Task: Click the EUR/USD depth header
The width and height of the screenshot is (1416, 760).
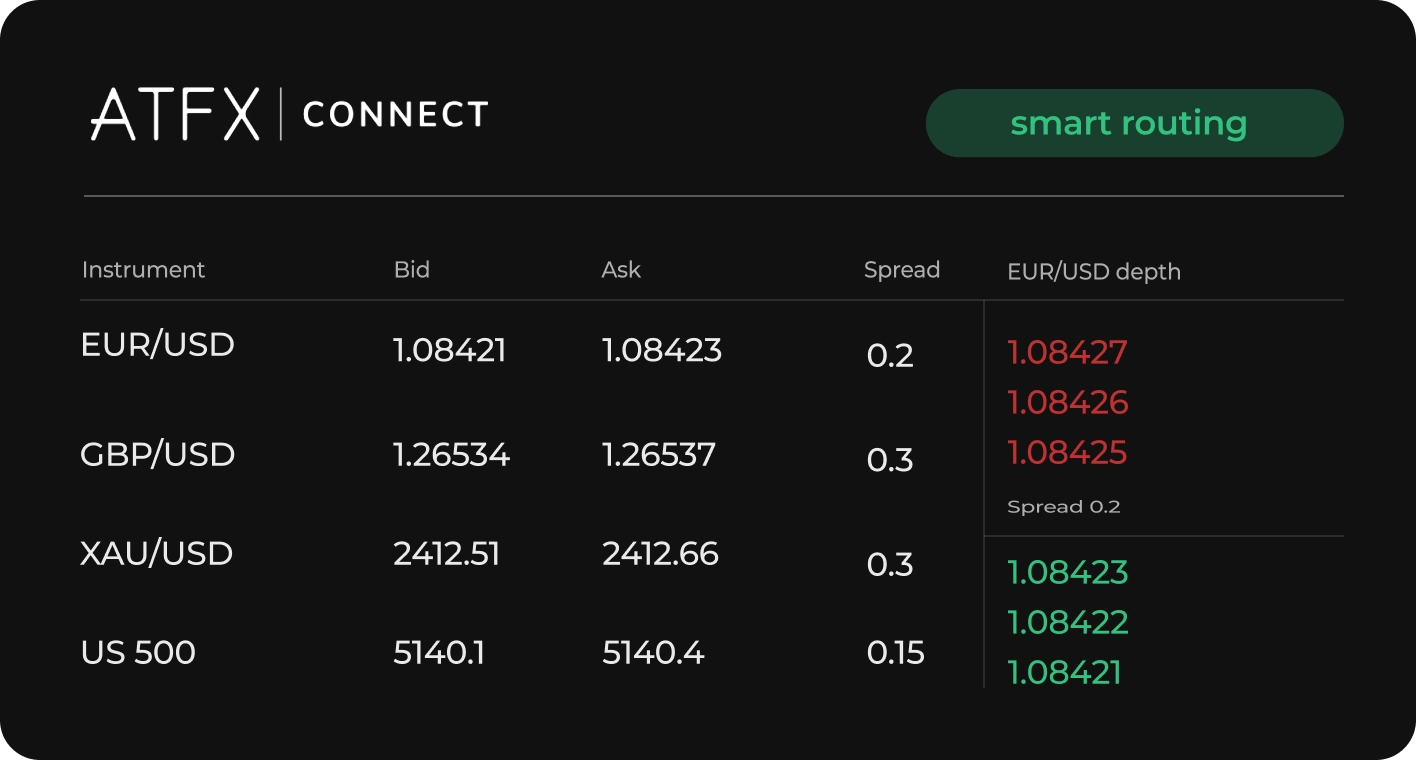Action: pyautogui.click(x=1094, y=271)
